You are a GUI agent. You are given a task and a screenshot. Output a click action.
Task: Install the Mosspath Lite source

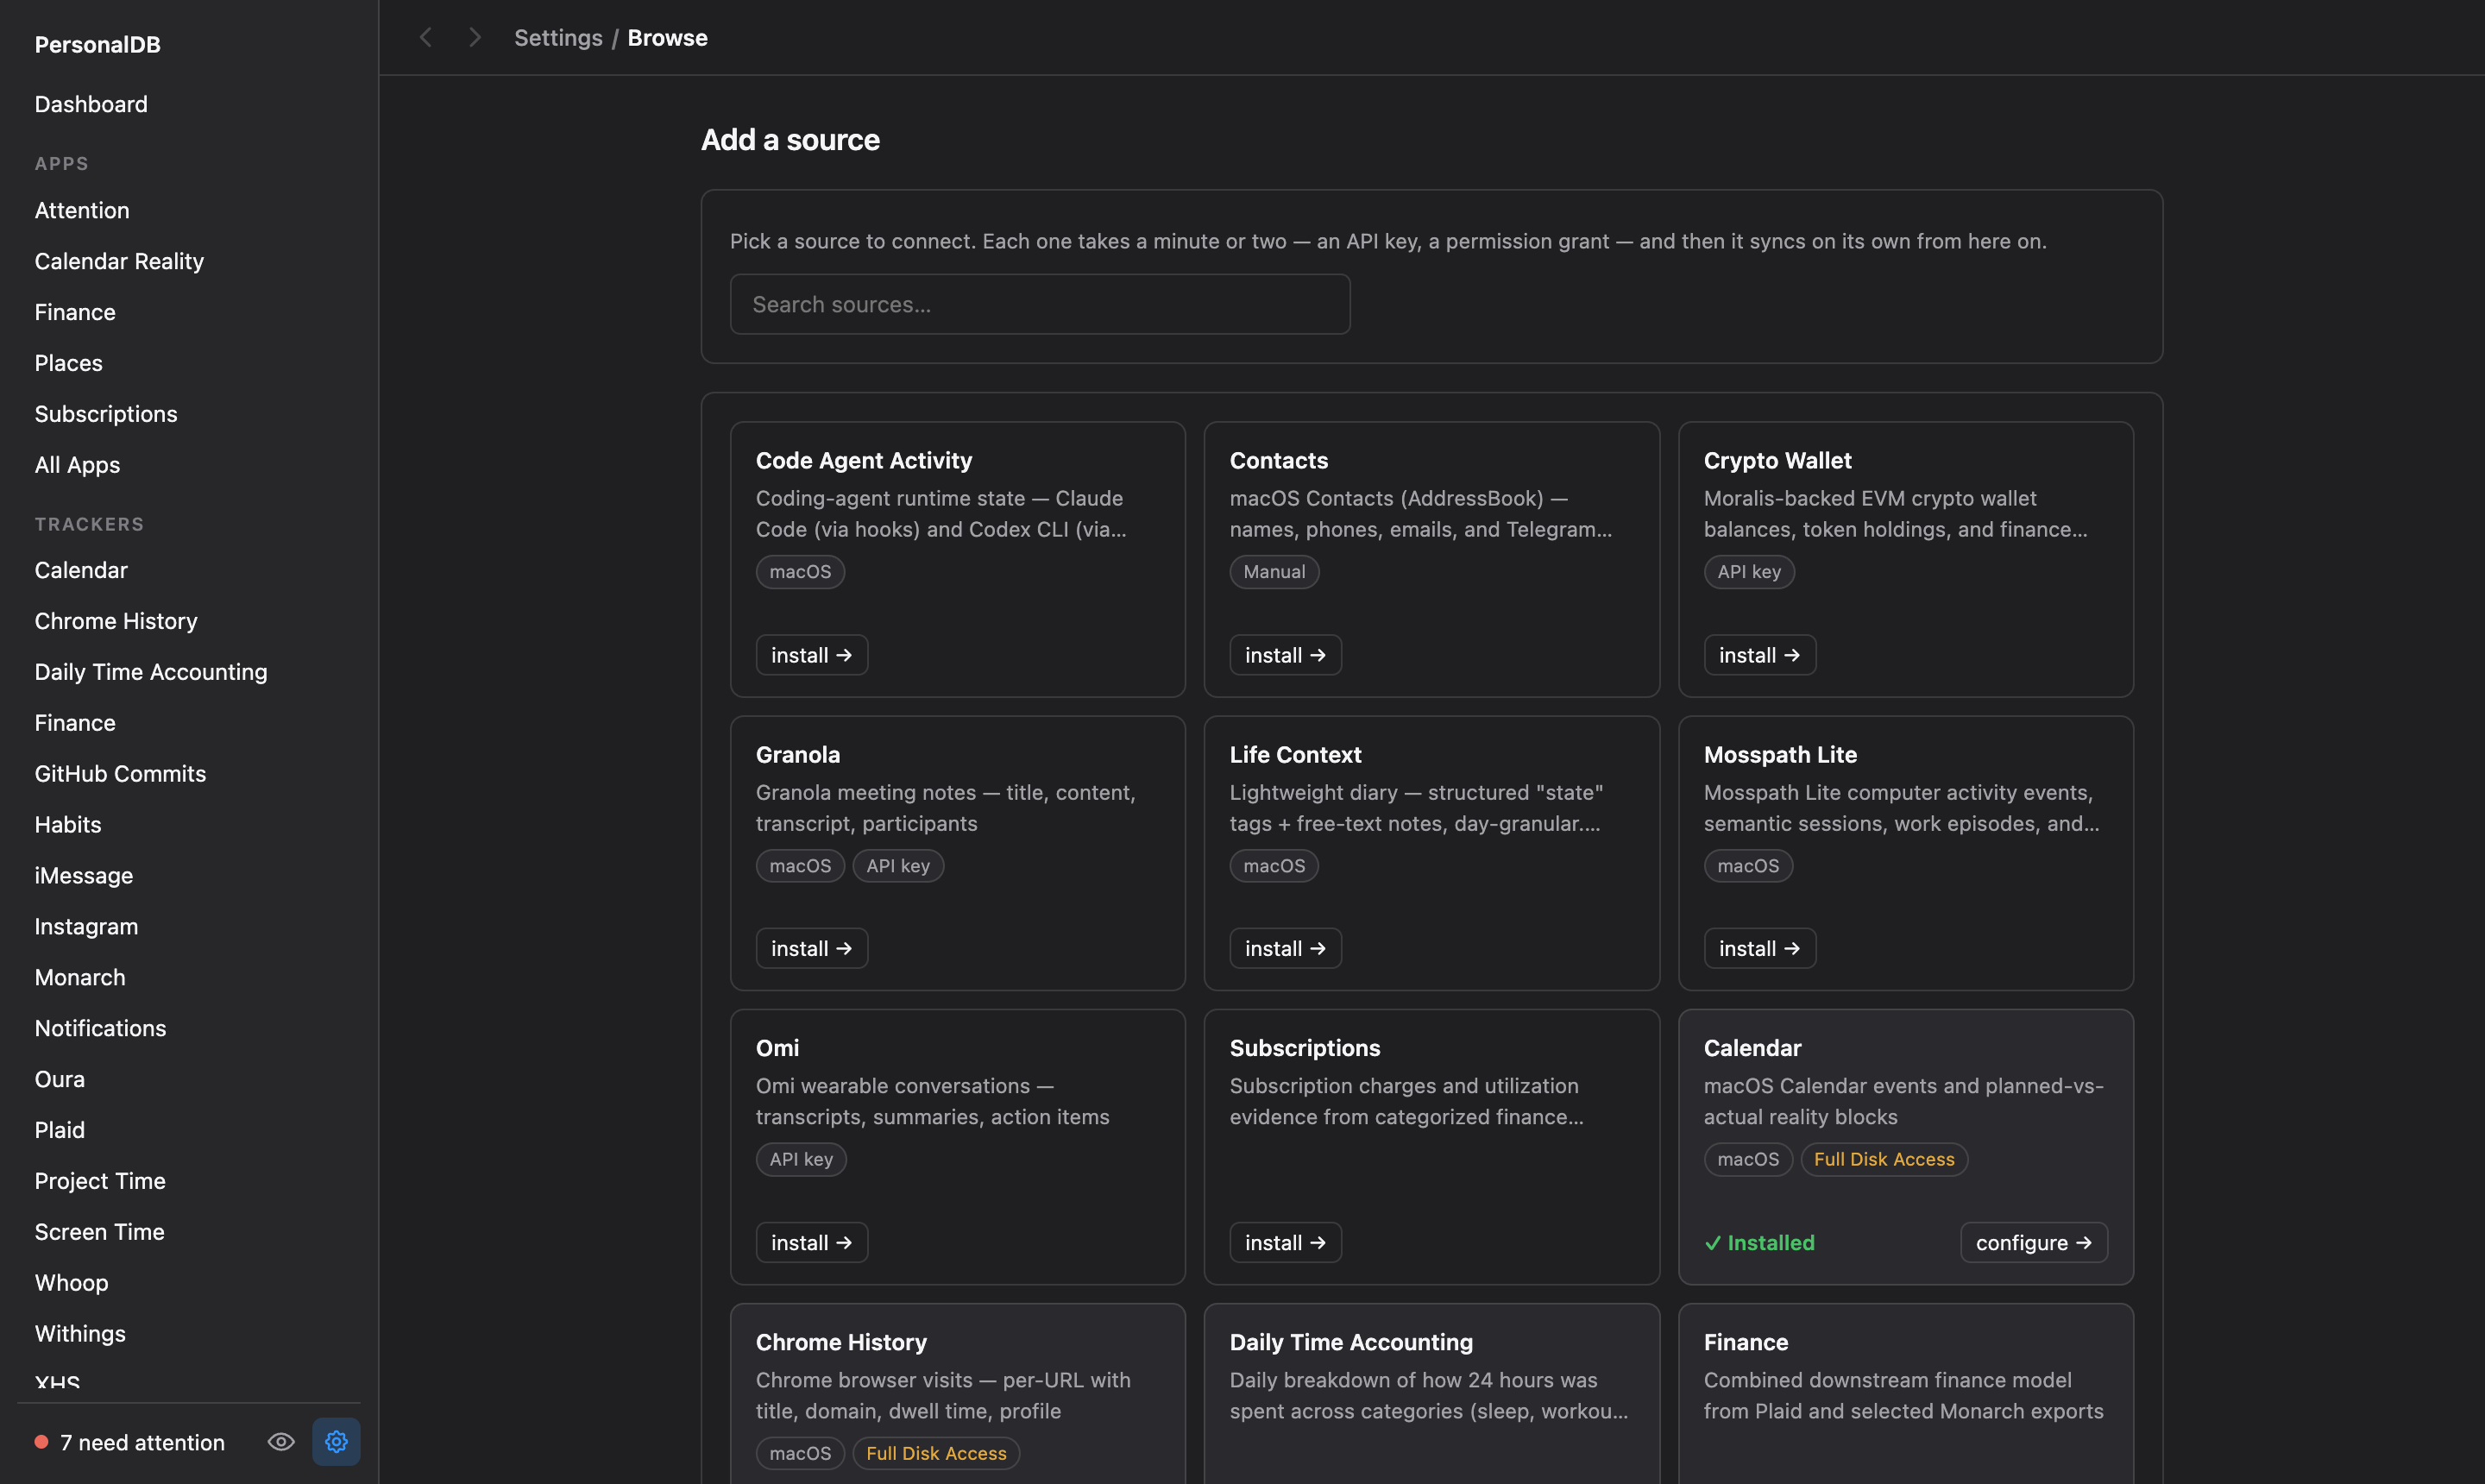pyautogui.click(x=1760, y=948)
